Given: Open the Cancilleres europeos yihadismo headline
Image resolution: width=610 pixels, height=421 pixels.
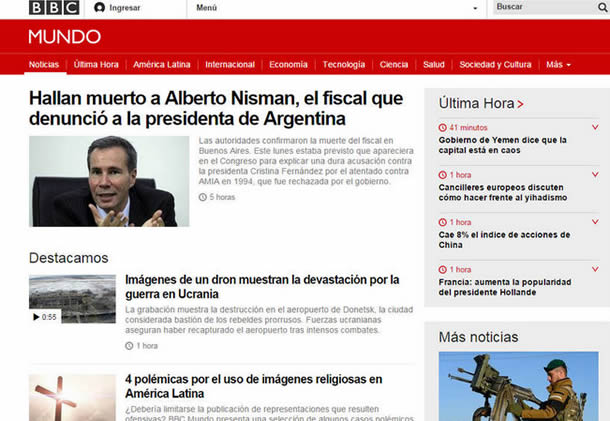Looking at the screenshot, I should (503, 193).
